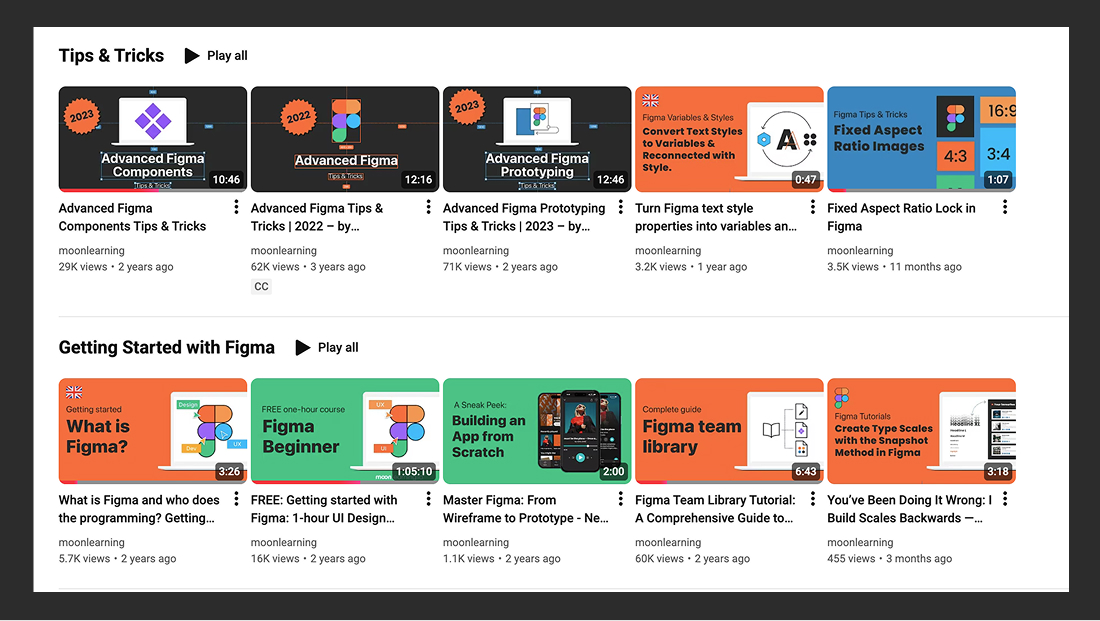Click the Advanced Figma Components thumbnail

[152, 139]
